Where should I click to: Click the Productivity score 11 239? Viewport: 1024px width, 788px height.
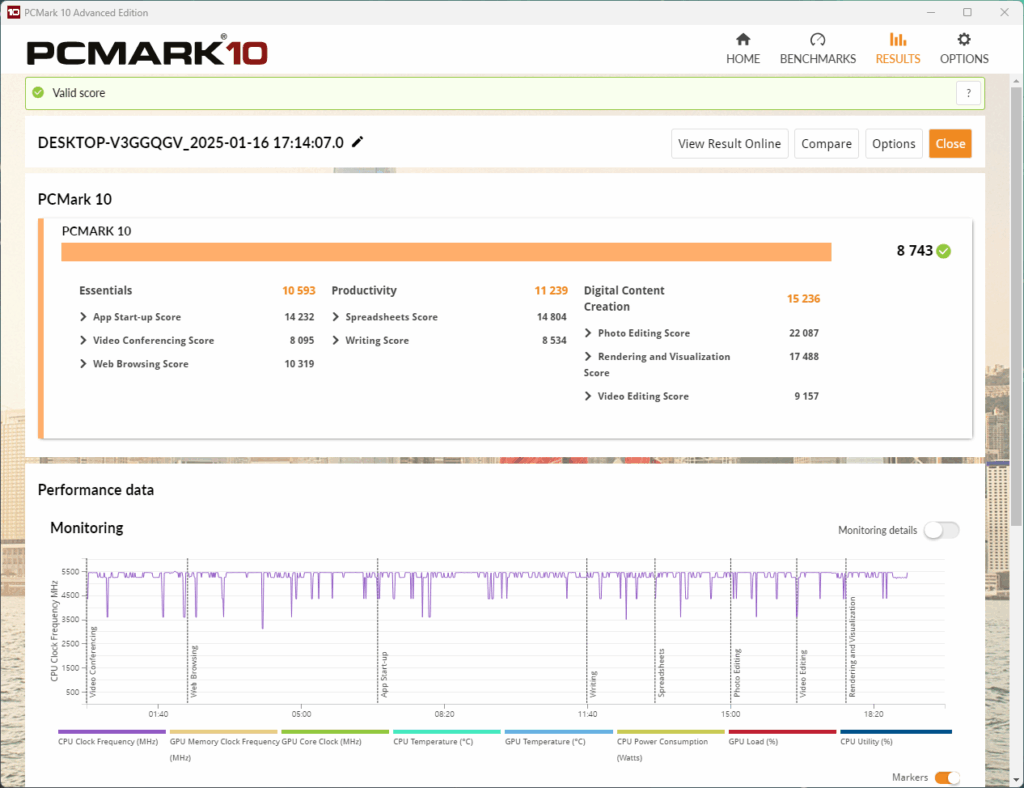551,291
